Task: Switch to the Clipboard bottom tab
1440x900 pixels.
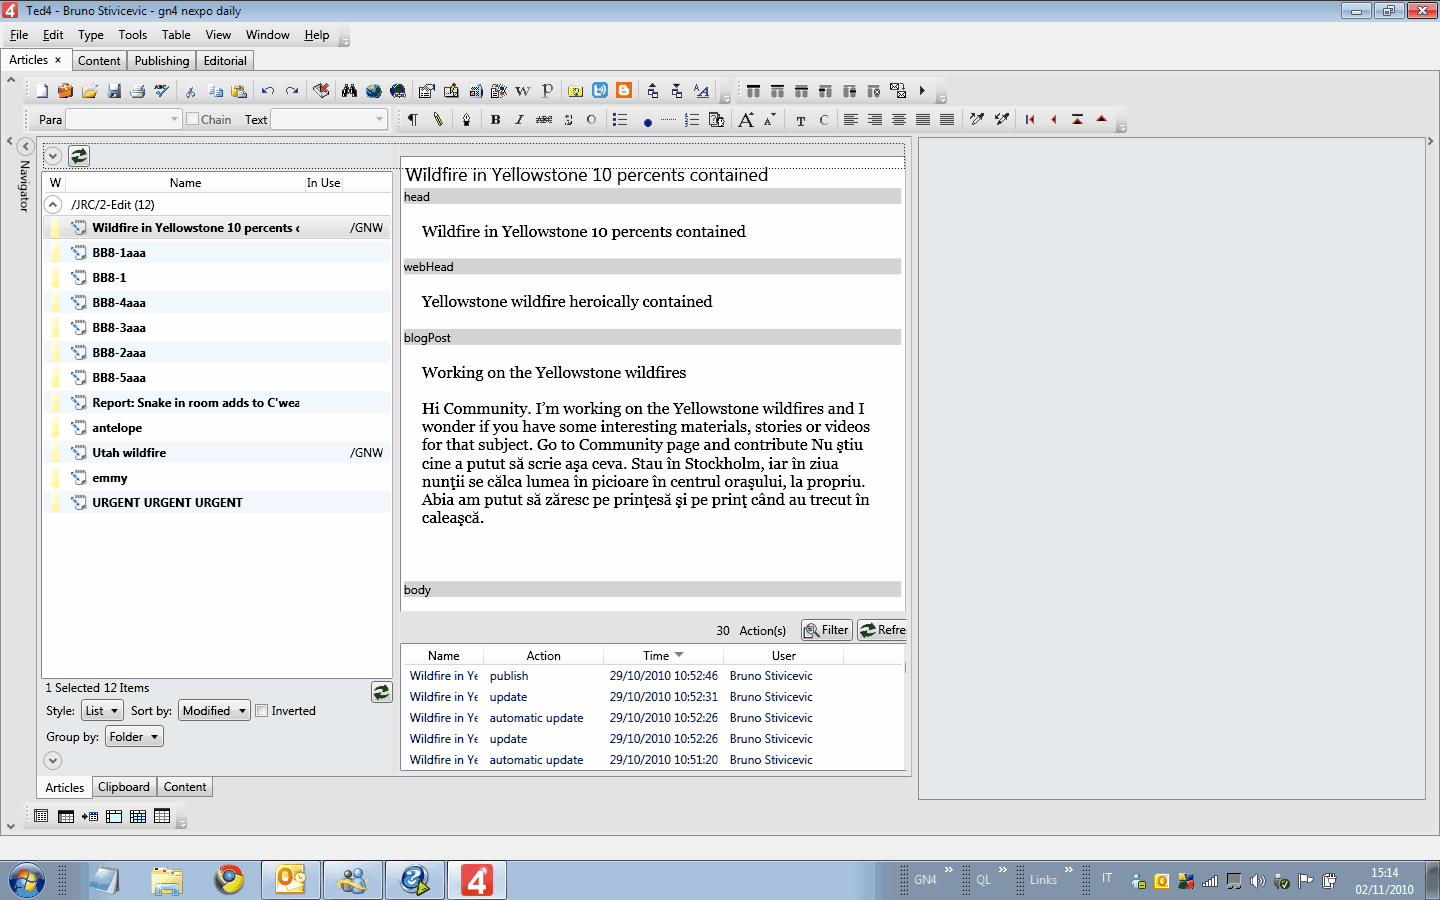Action: click(124, 787)
